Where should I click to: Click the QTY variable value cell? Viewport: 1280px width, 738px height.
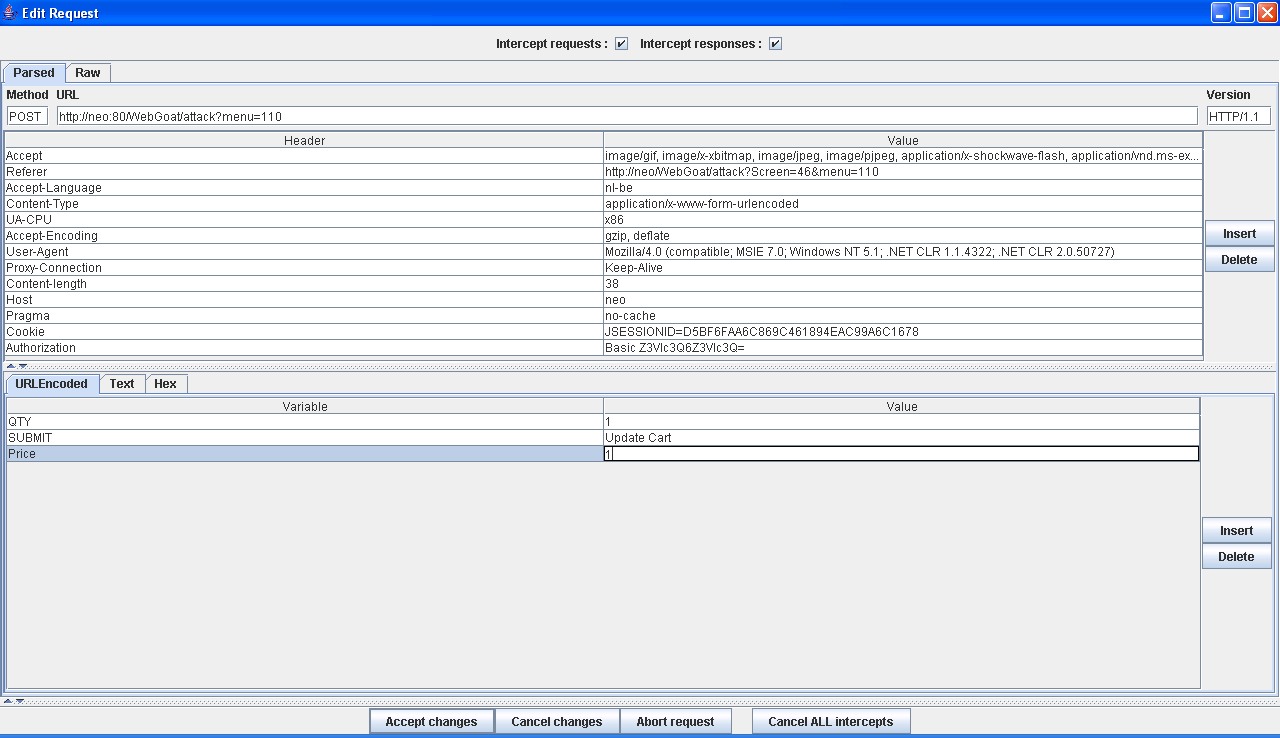point(900,422)
